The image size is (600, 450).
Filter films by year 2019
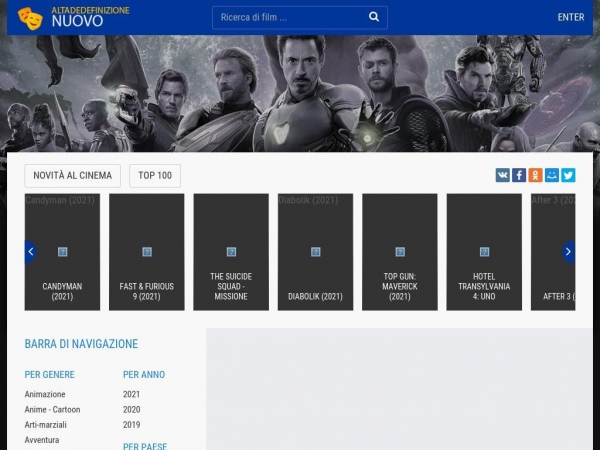coord(132,425)
